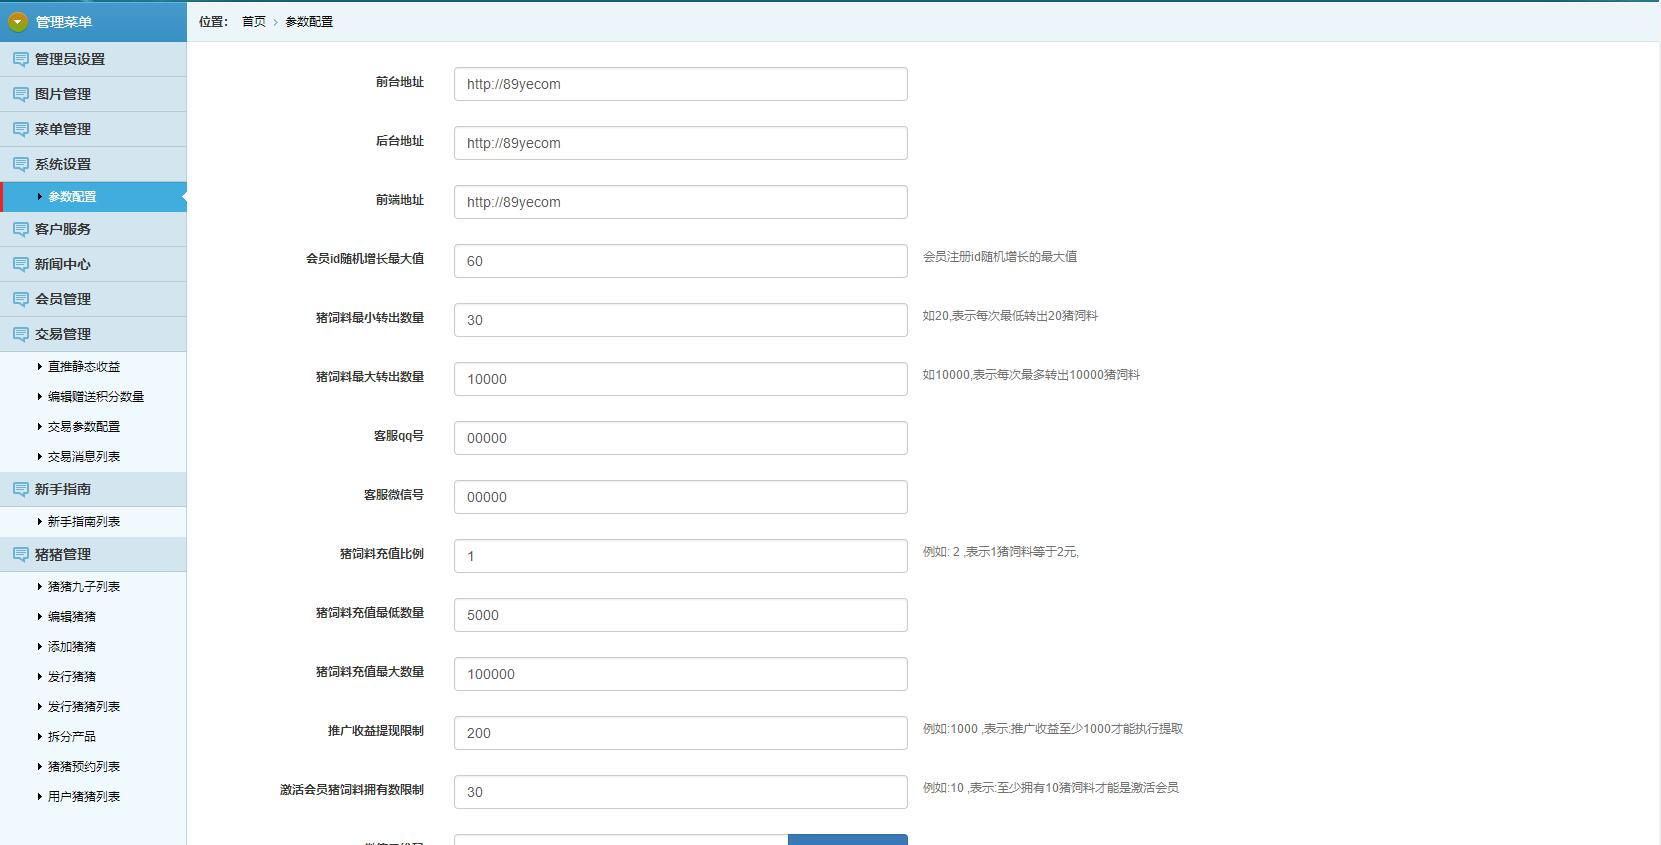Viewport: 1661px width, 845px height.
Task: Open the 新手指南列表 submenu item
Action: (84, 522)
